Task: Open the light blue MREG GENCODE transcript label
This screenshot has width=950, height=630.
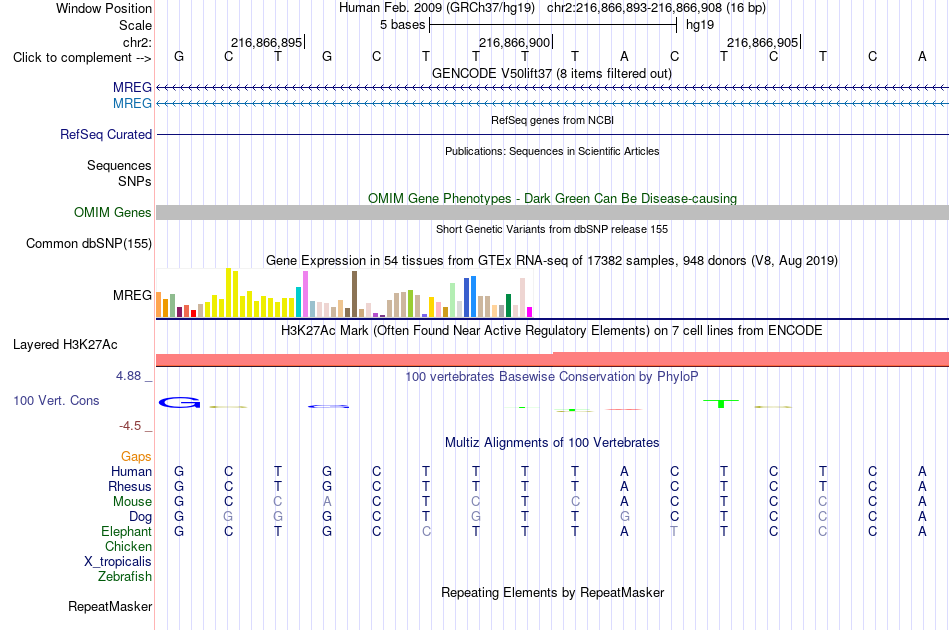Action: 132,104
